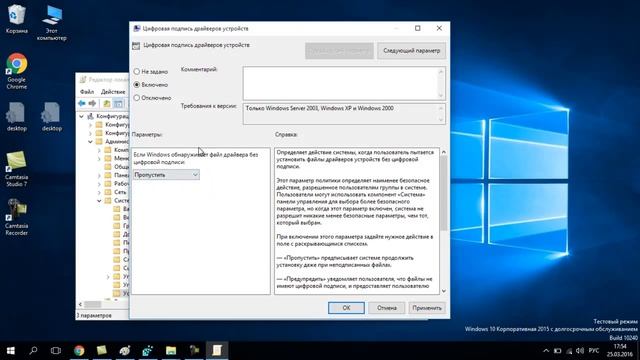Collapse the 'Админис...' folder node

click(x=90, y=142)
